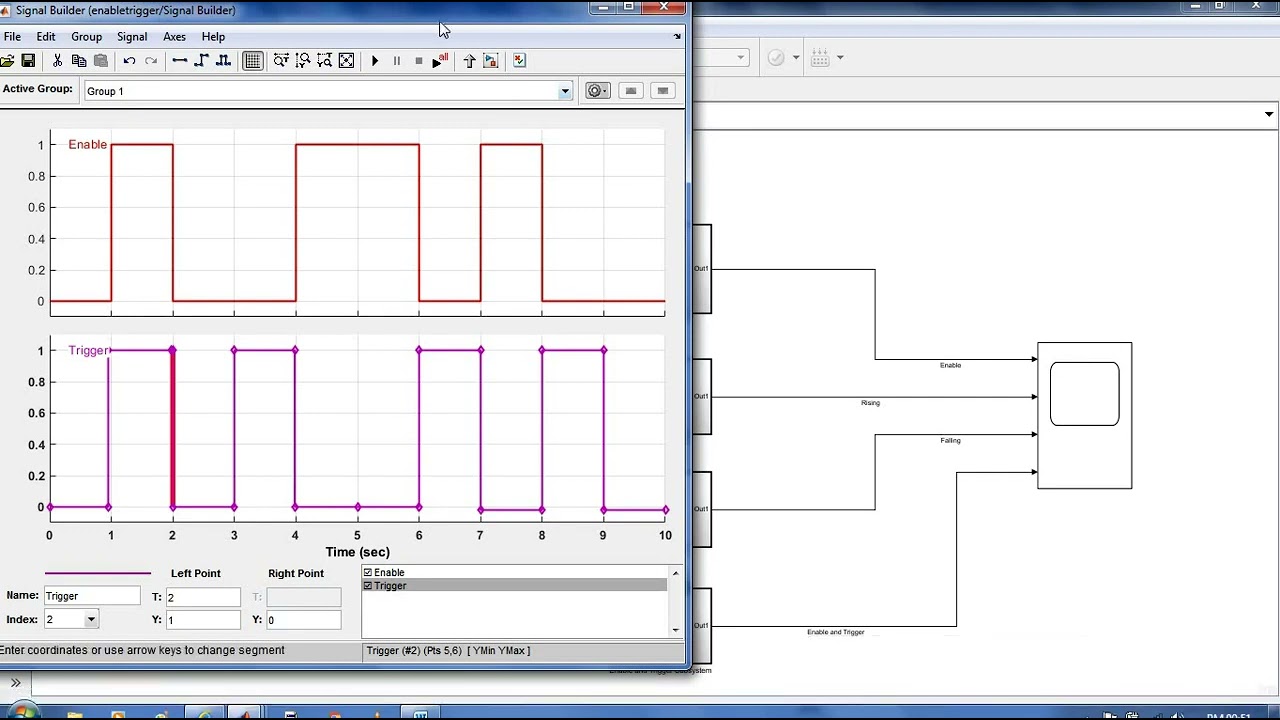Image resolution: width=1280 pixels, height=720 pixels.
Task: Click the Rising signal label in model
Action: pyautogui.click(x=870, y=403)
